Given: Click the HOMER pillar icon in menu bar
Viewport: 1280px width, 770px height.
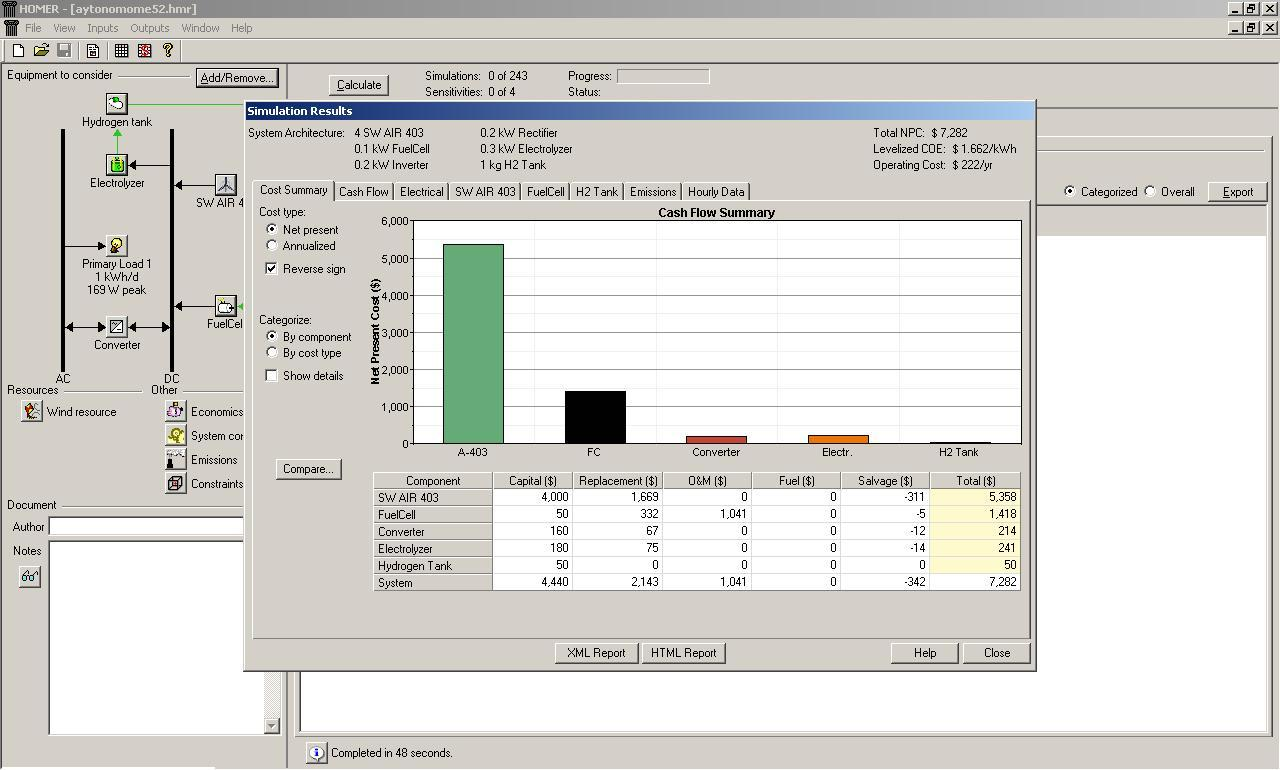Looking at the screenshot, I should (x=11, y=28).
